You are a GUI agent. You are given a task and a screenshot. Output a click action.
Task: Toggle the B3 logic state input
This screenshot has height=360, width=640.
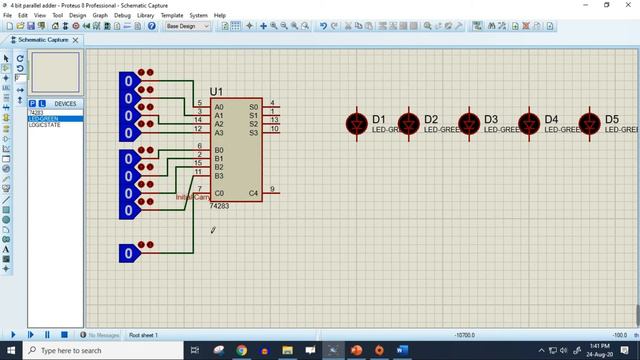(130, 210)
